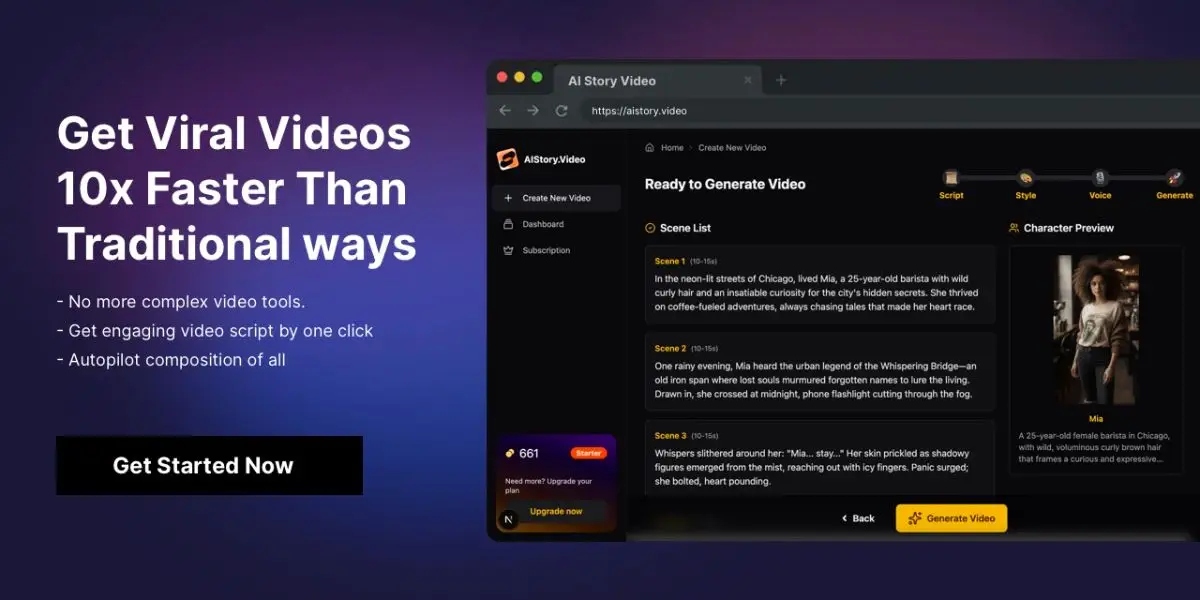
Task: Click the Script step scroll icon
Action: pos(951,177)
